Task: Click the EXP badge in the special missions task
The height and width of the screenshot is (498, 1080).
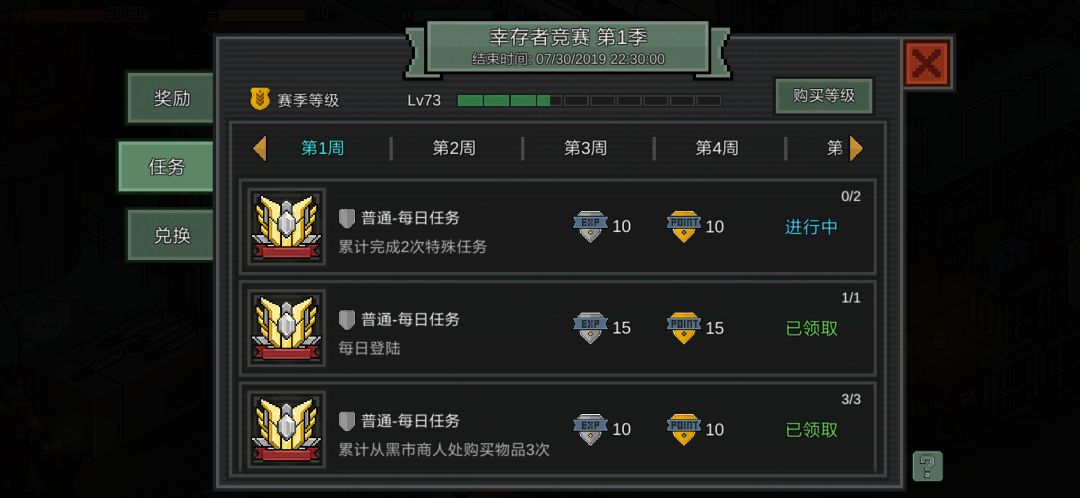Action: coord(590,226)
